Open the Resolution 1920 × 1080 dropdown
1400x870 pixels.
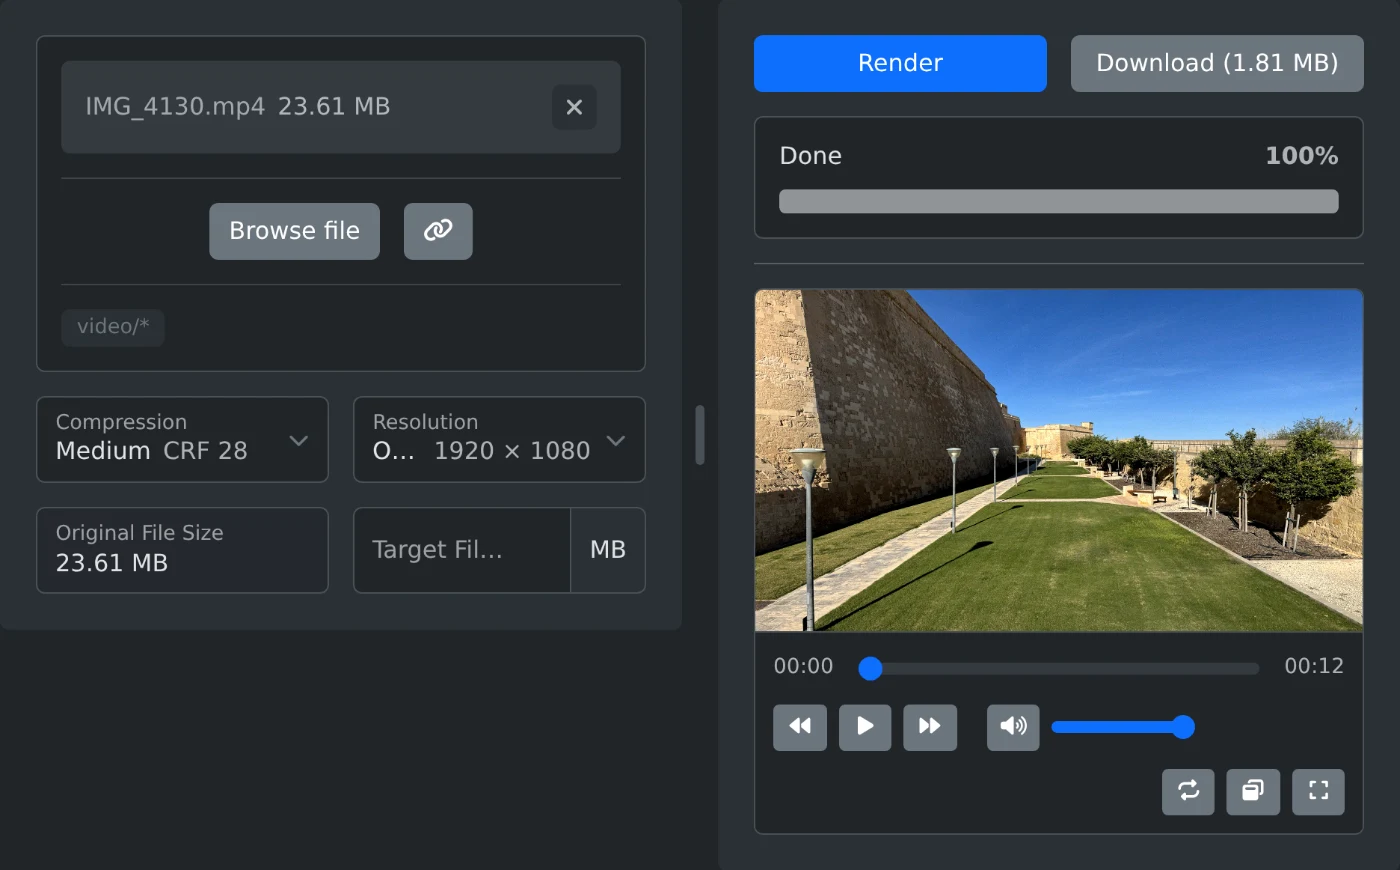499,439
